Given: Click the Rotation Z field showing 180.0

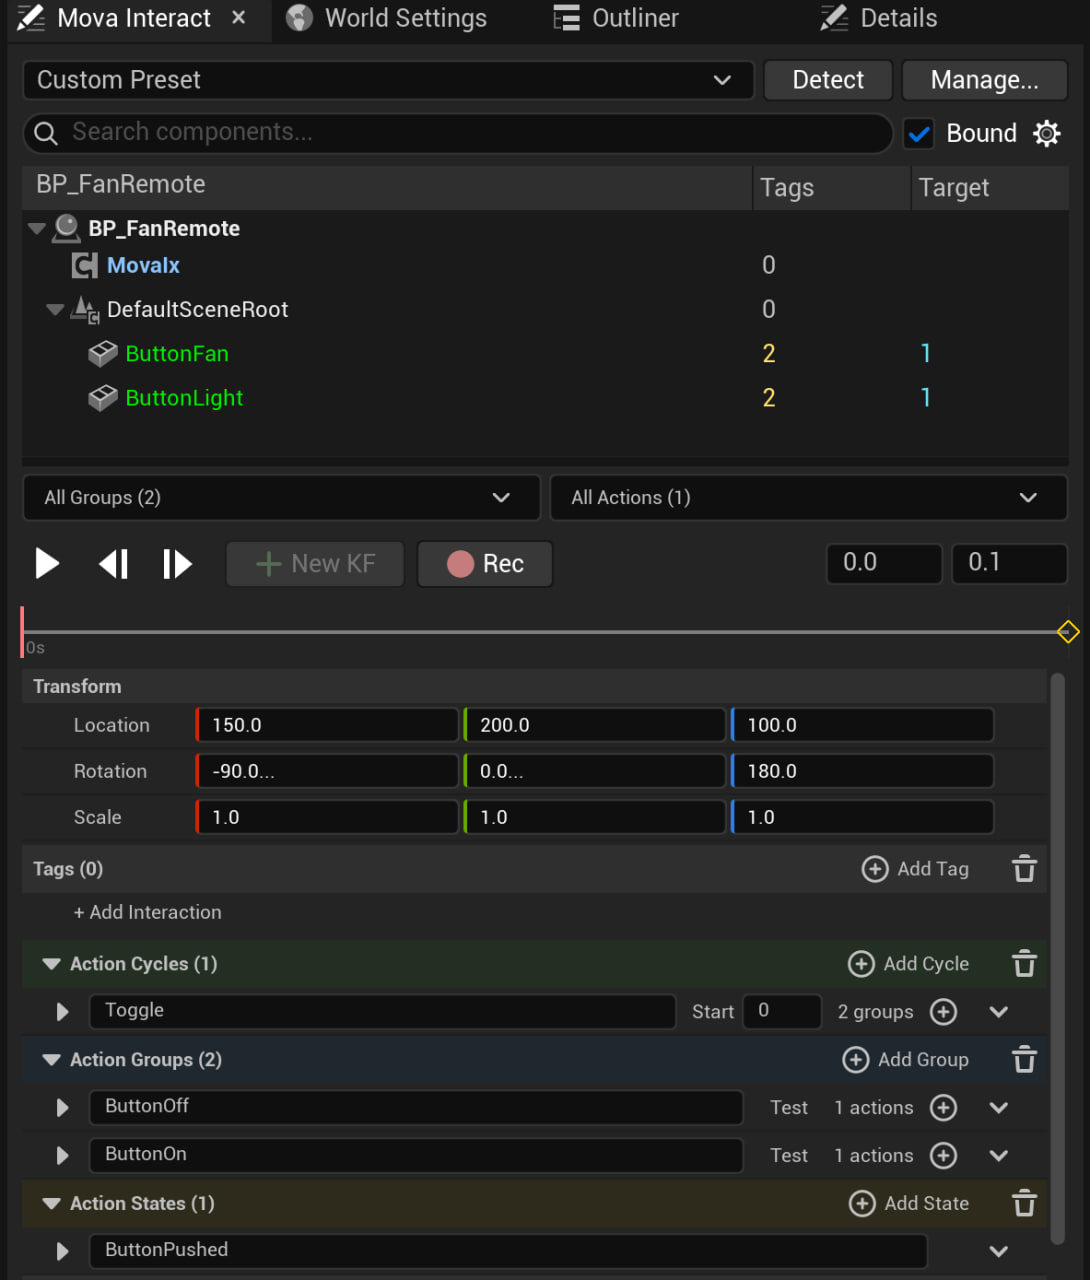Looking at the screenshot, I should pos(863,771).
